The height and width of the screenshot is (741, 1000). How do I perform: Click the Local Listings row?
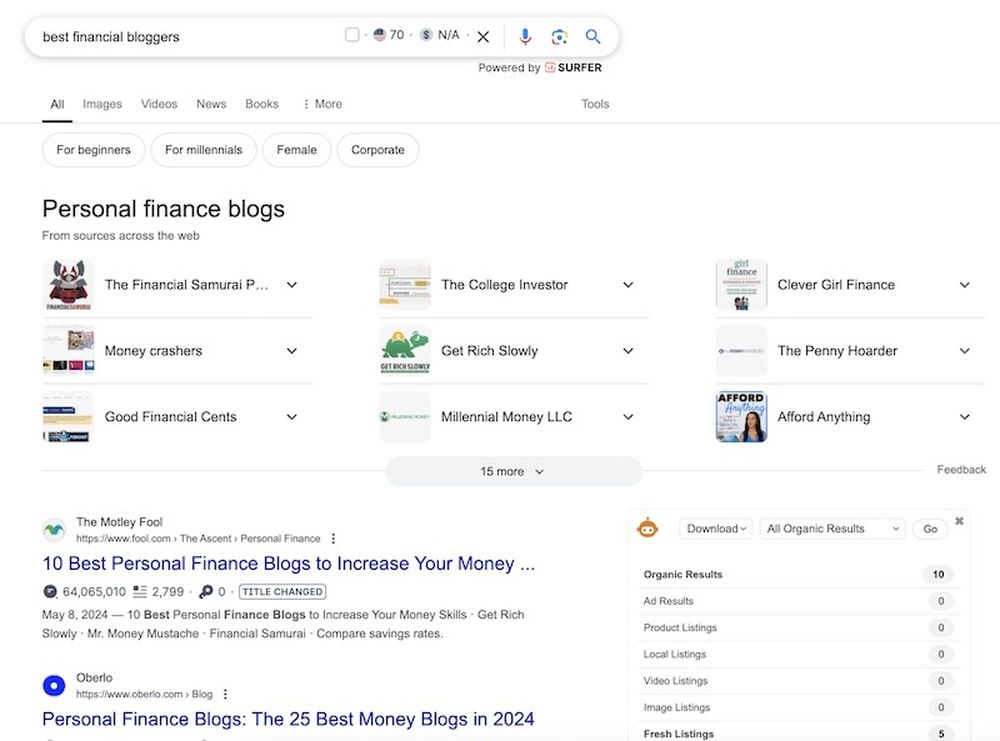coord(798,654)
